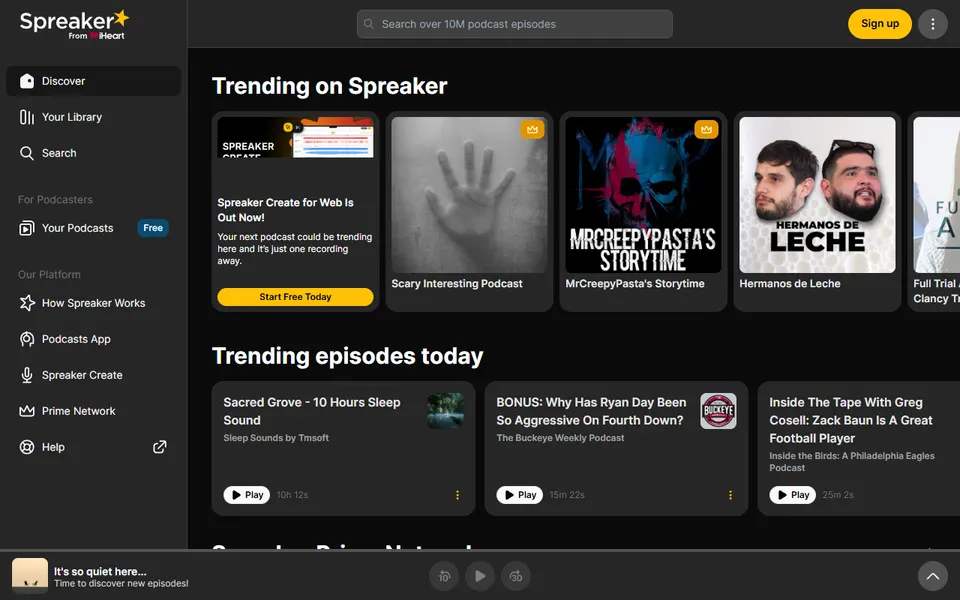Open options menu for Sacred Grove episode

457,495
